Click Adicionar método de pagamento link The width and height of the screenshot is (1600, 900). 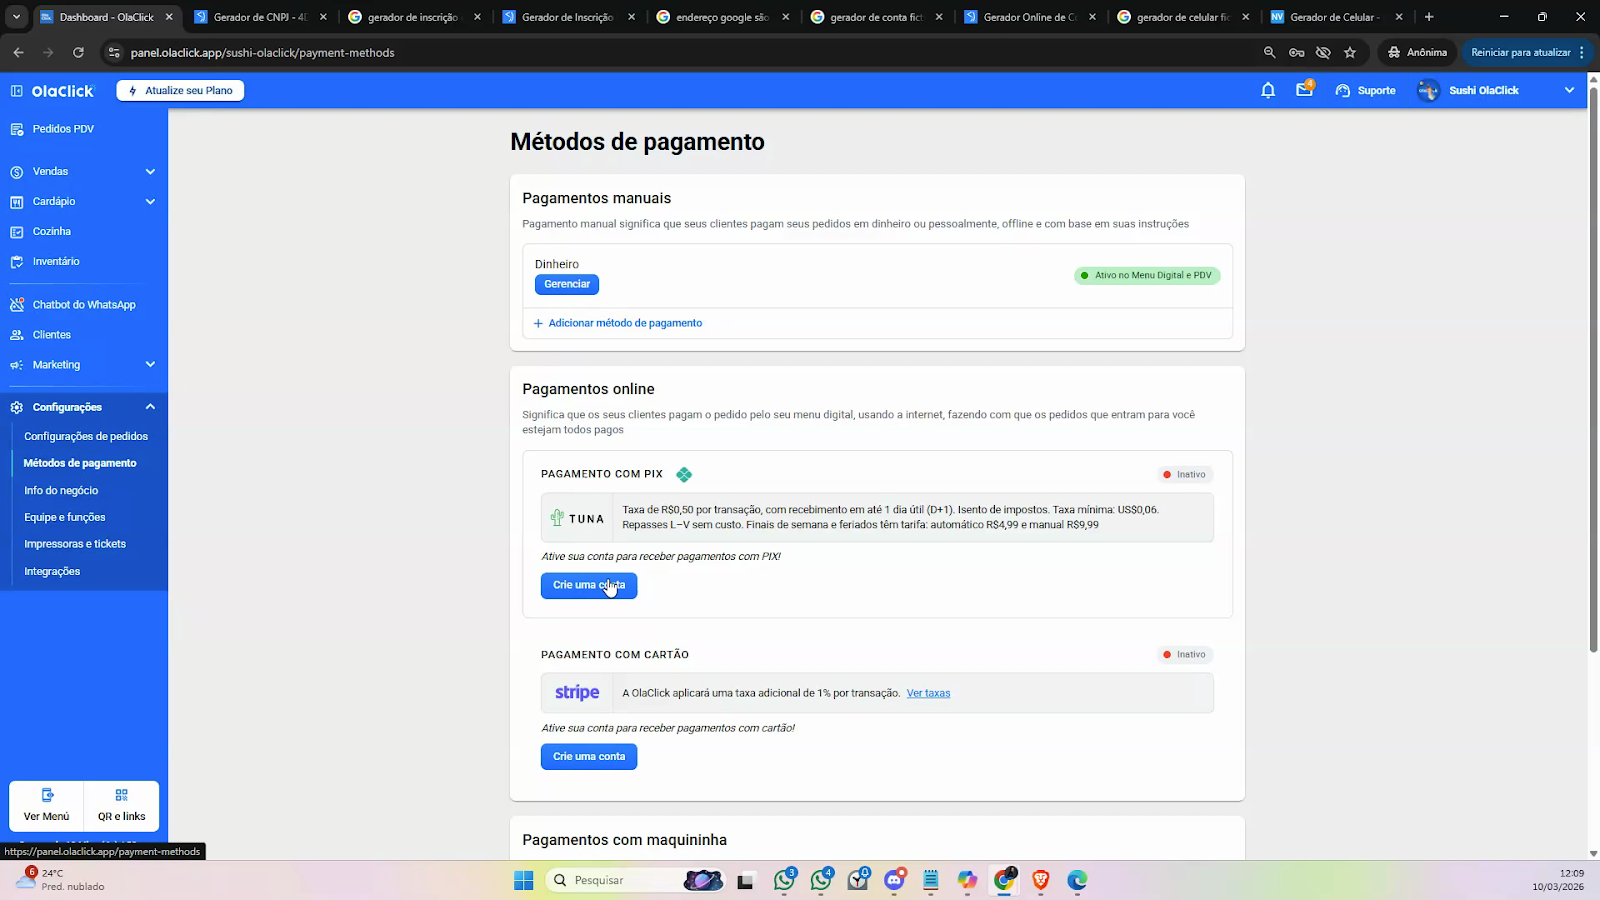pyautogui.click(x=624, y=323)
